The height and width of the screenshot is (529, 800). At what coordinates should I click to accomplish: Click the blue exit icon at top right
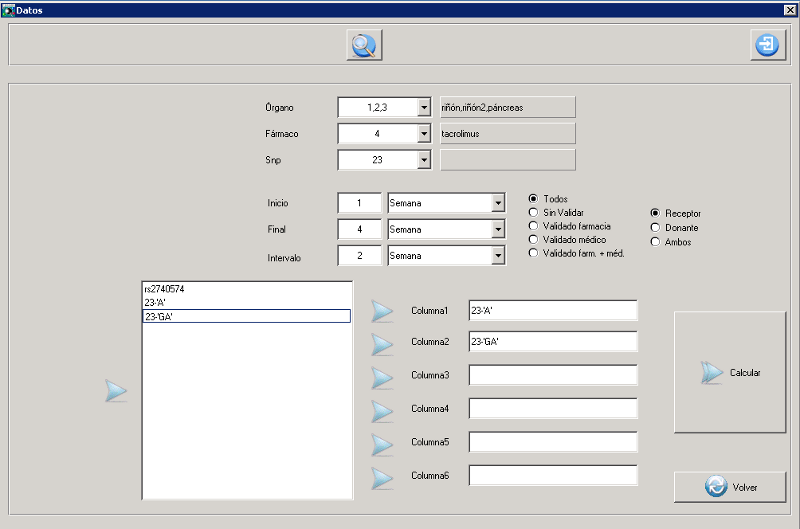click(767, 45)
